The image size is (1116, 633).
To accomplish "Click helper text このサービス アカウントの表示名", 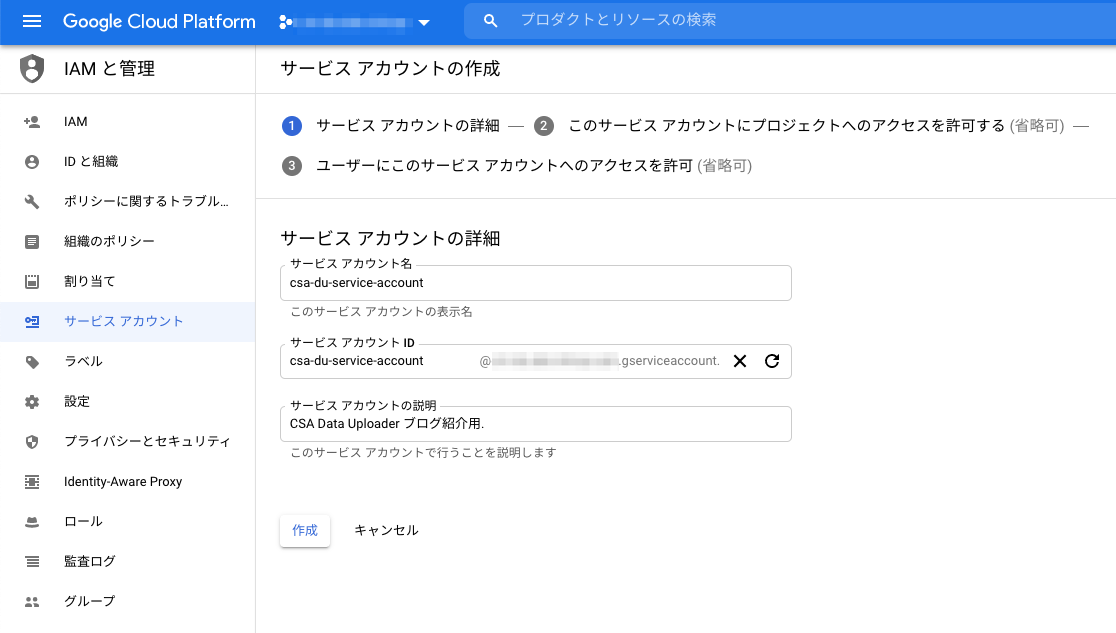I will click(x=381, y=312).
